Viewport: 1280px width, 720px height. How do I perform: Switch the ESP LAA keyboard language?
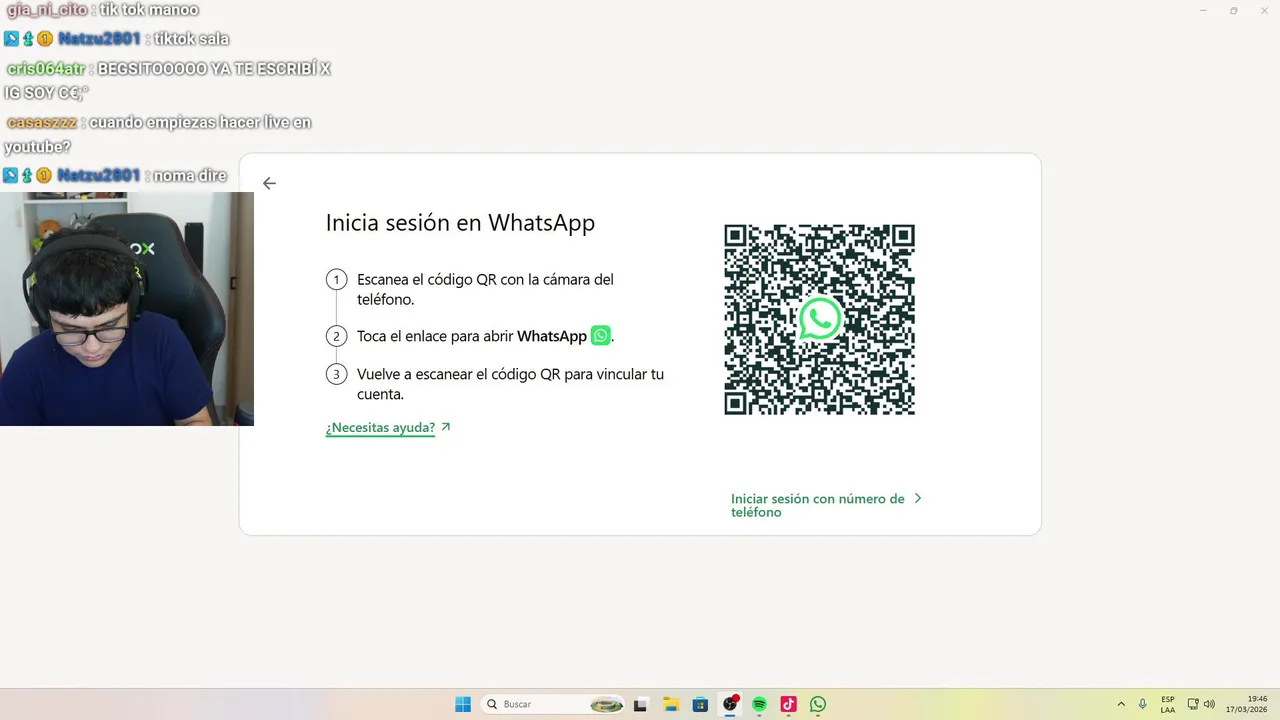[x=1168, y=704]
